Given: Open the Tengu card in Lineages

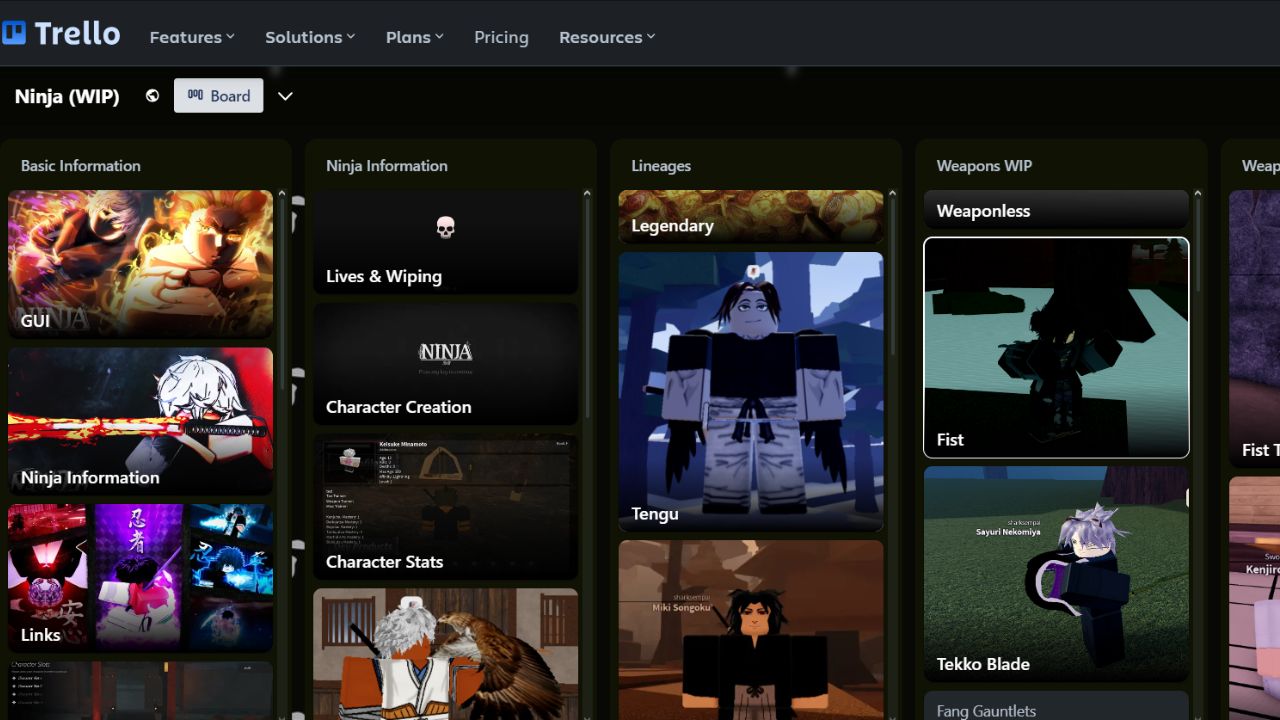Looking at the screenshot, I should 750,390.
